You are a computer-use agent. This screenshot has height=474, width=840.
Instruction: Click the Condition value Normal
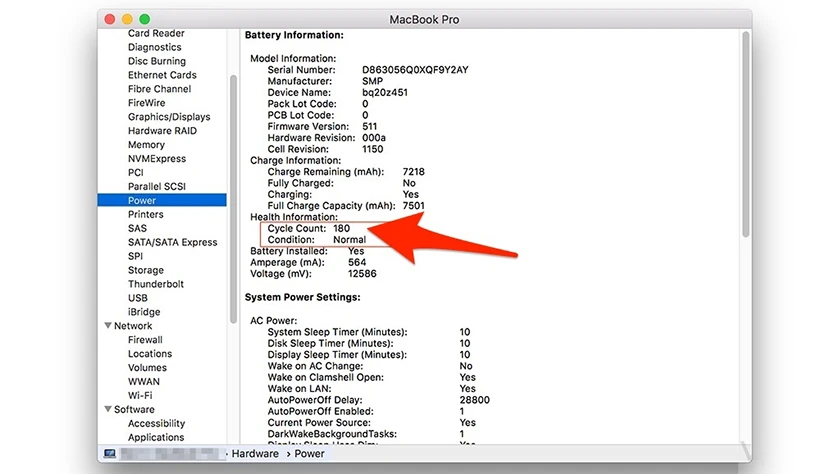coord(349,239)
